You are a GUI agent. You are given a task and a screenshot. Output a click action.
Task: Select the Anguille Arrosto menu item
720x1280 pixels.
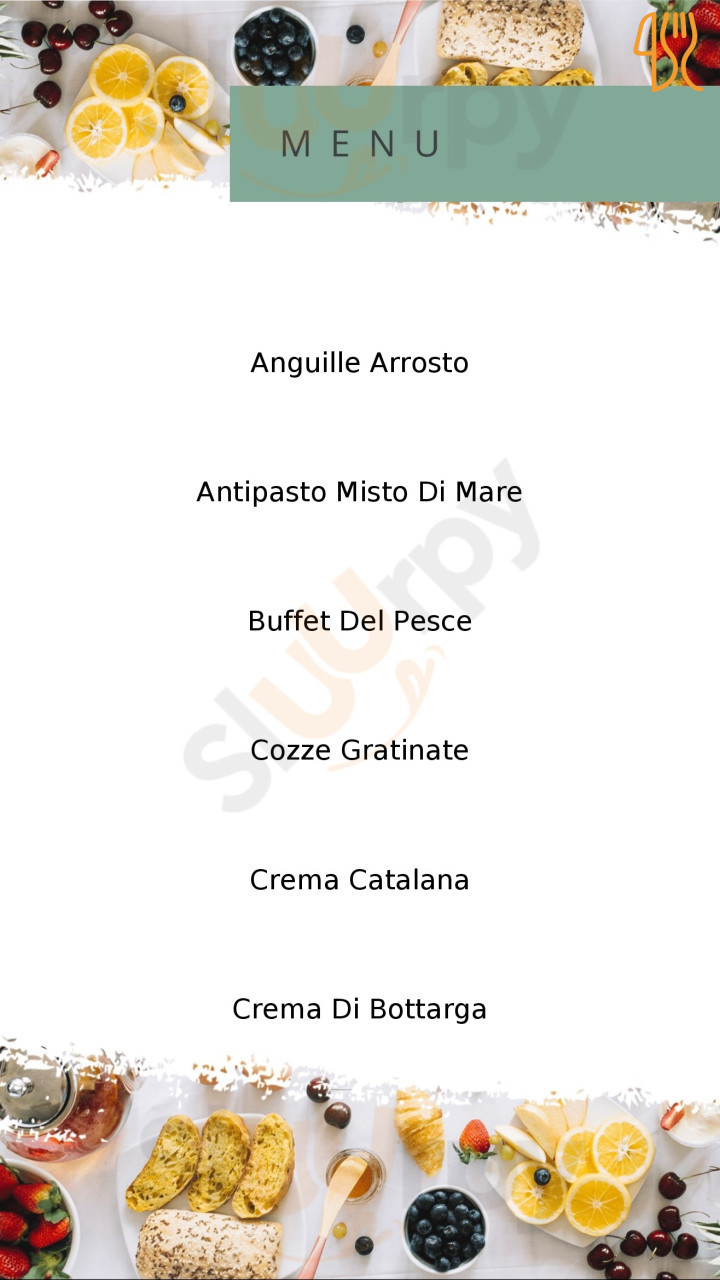click(x=359, y=362)
